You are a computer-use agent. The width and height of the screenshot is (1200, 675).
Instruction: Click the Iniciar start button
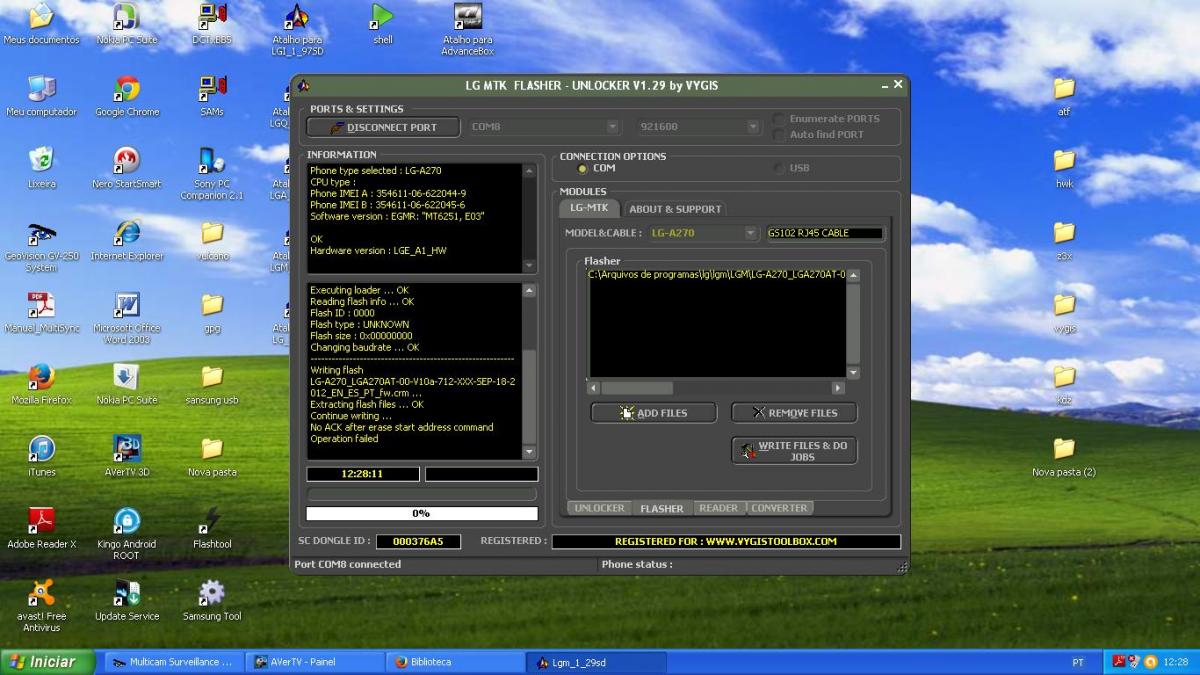(48, 662)
